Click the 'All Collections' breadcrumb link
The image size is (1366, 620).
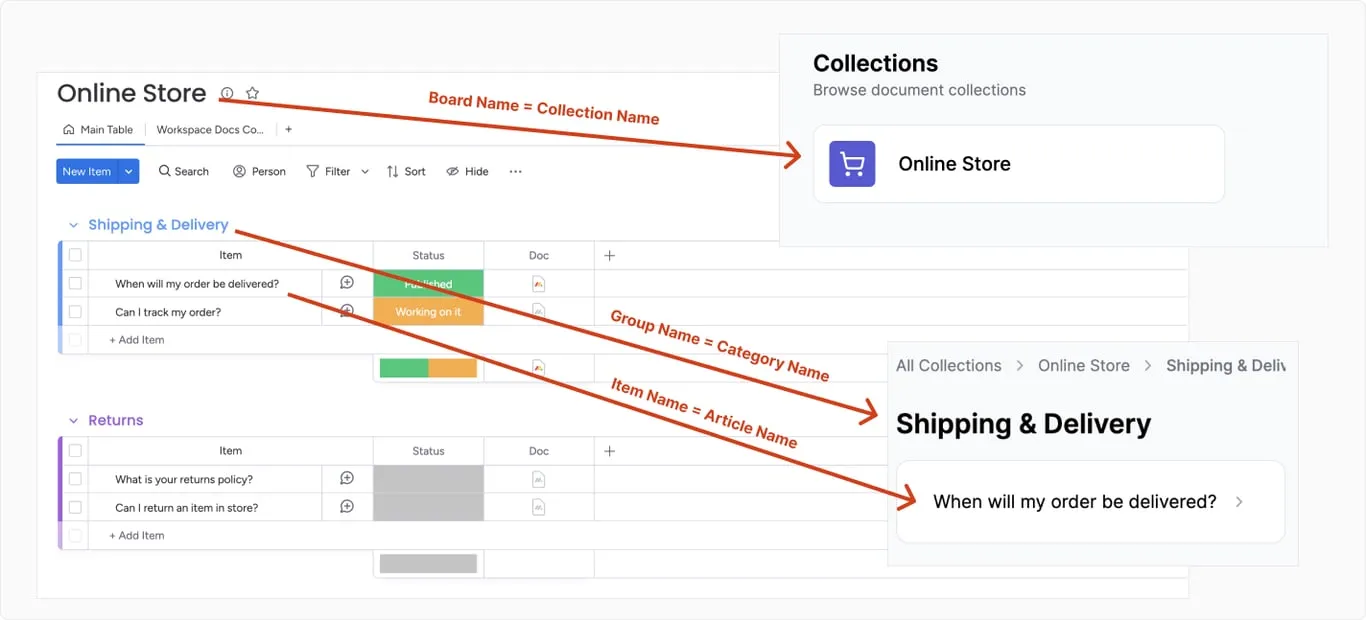pos(948,366)
